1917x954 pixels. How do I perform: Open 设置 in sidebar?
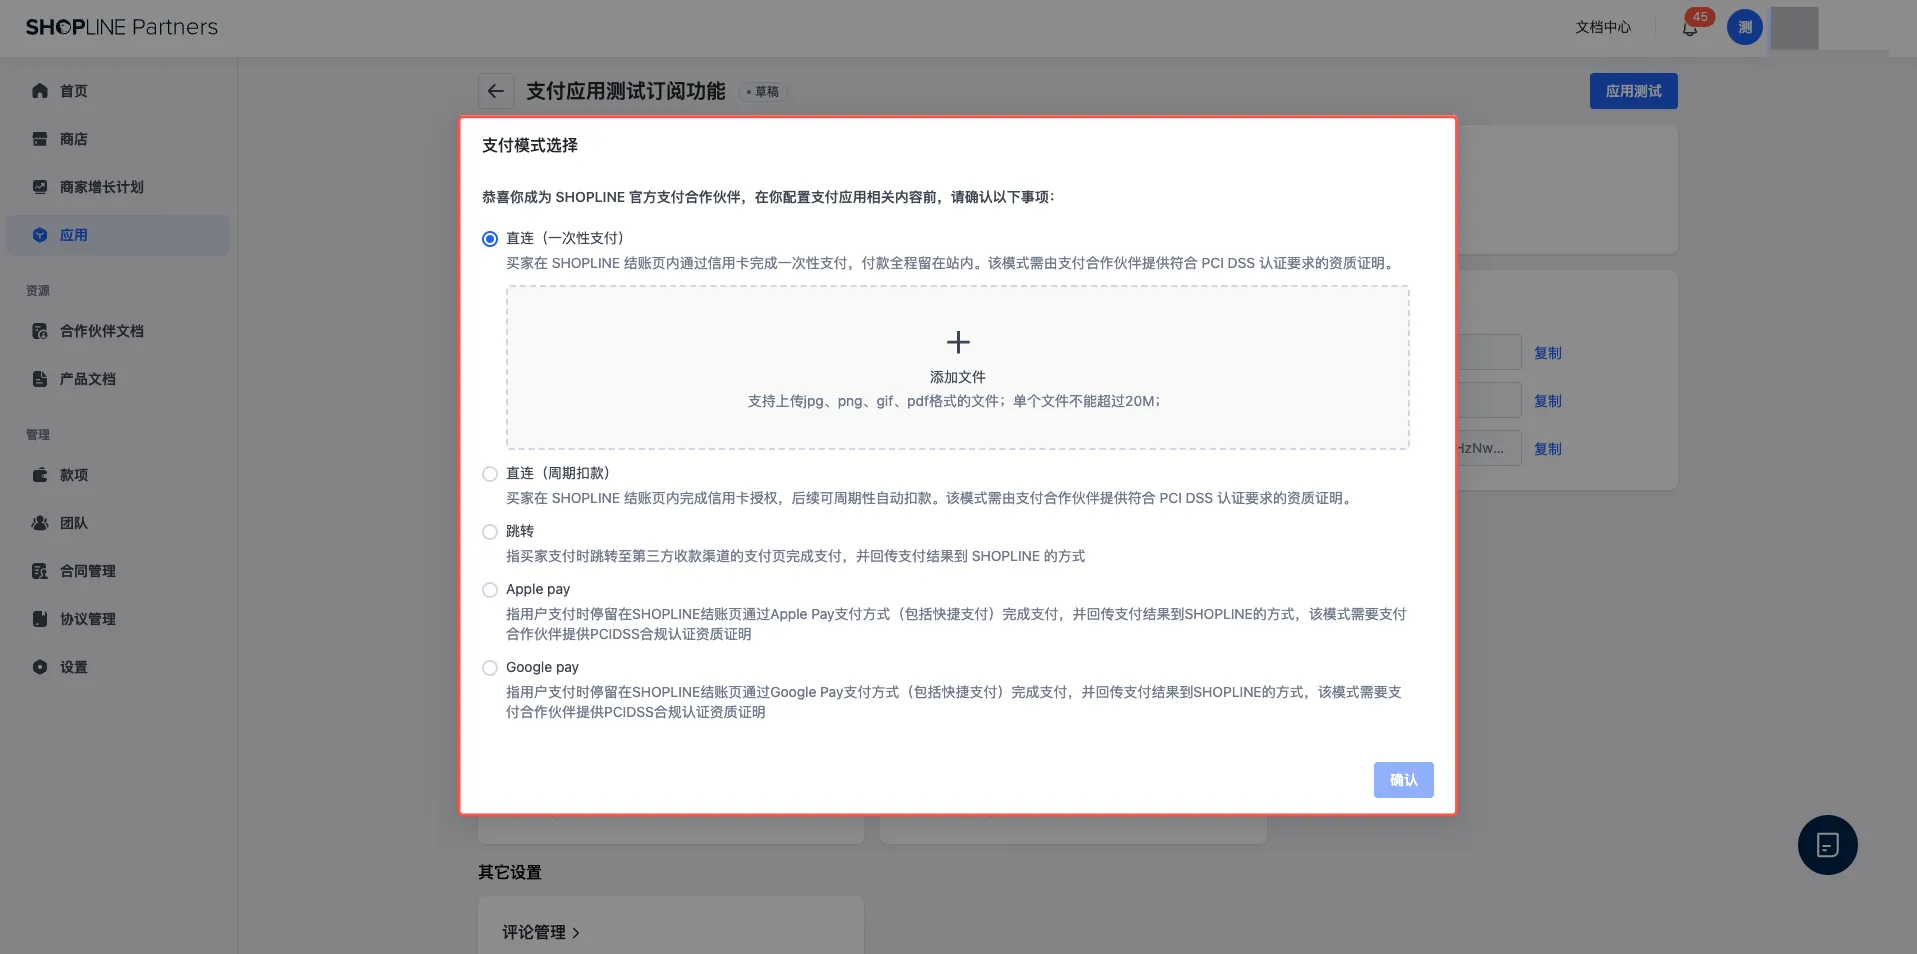coord(118,667)
